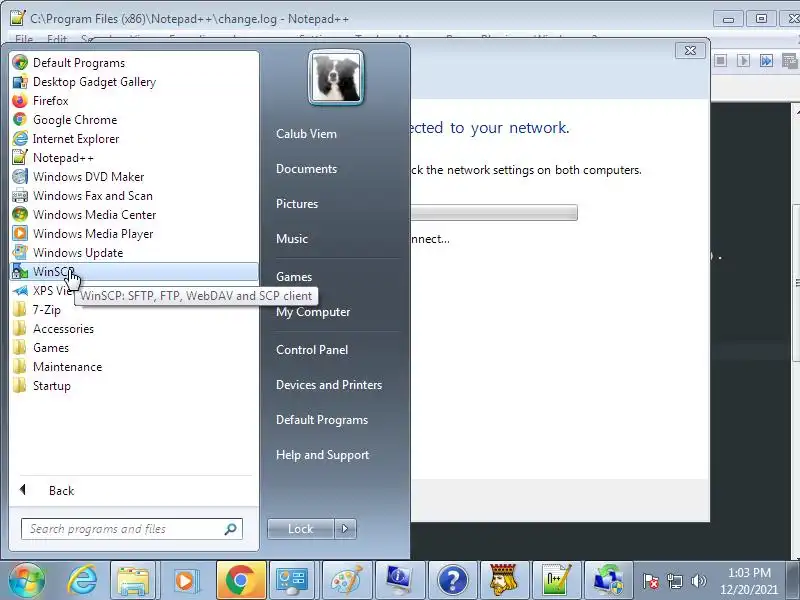The width and height of the screenshot is (800, 600).
Task: Open My Computer
Action: pos(313,312)
